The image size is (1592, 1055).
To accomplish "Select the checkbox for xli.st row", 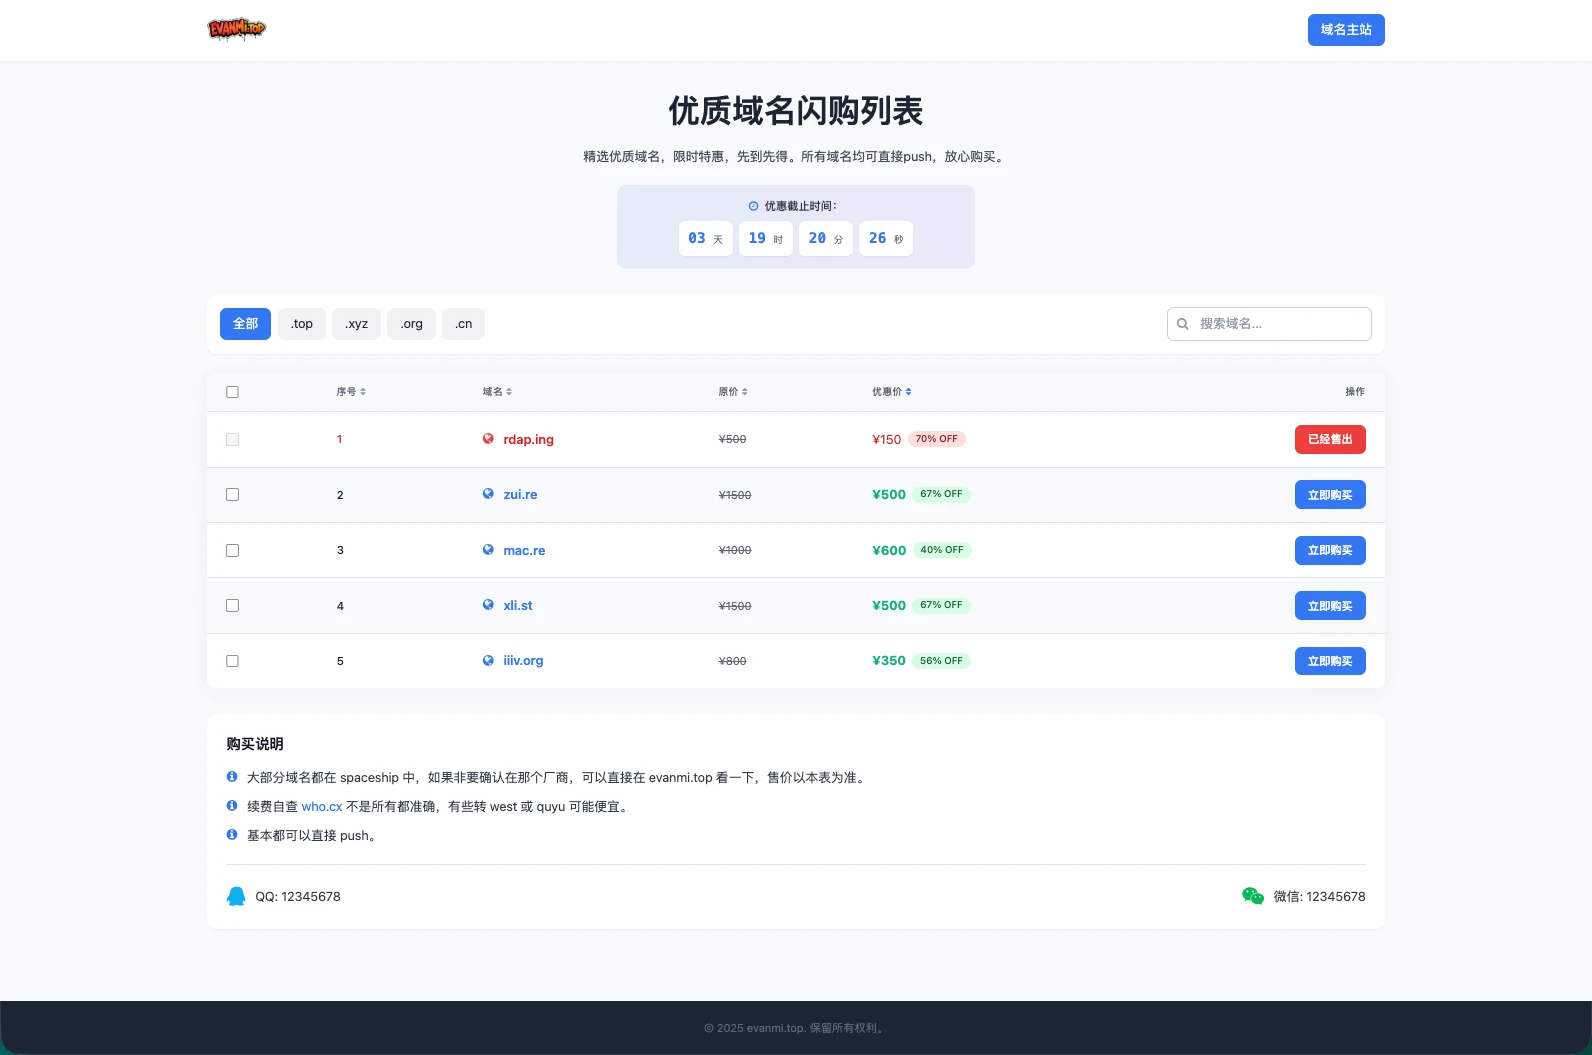I will [233, 606].
